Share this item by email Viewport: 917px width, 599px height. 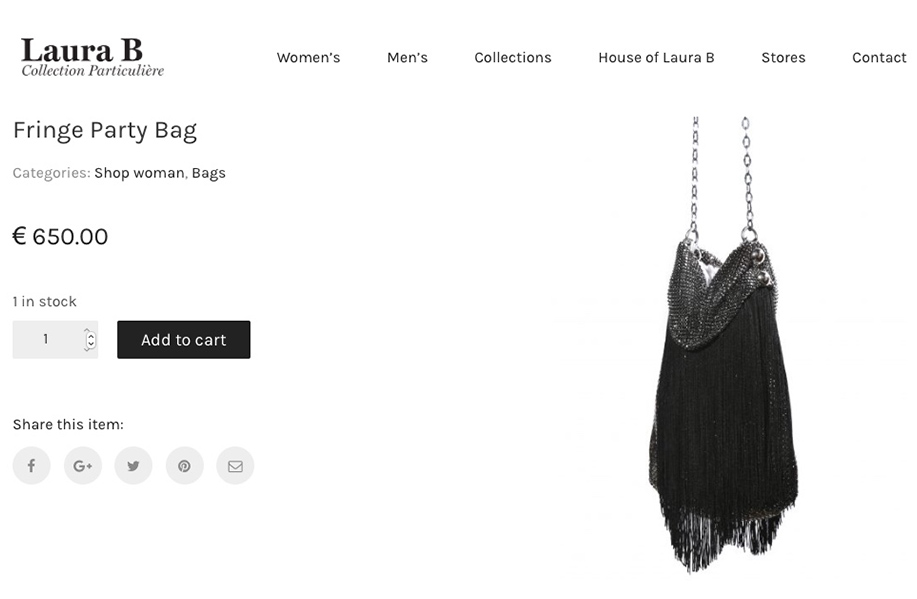(235, 466)
